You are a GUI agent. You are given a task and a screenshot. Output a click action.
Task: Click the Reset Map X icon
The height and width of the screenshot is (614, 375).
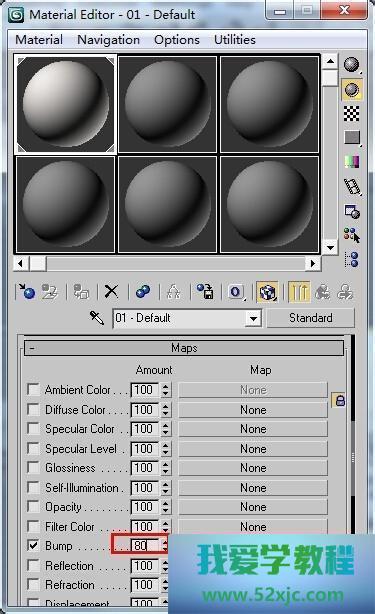(x=112, y=292)
